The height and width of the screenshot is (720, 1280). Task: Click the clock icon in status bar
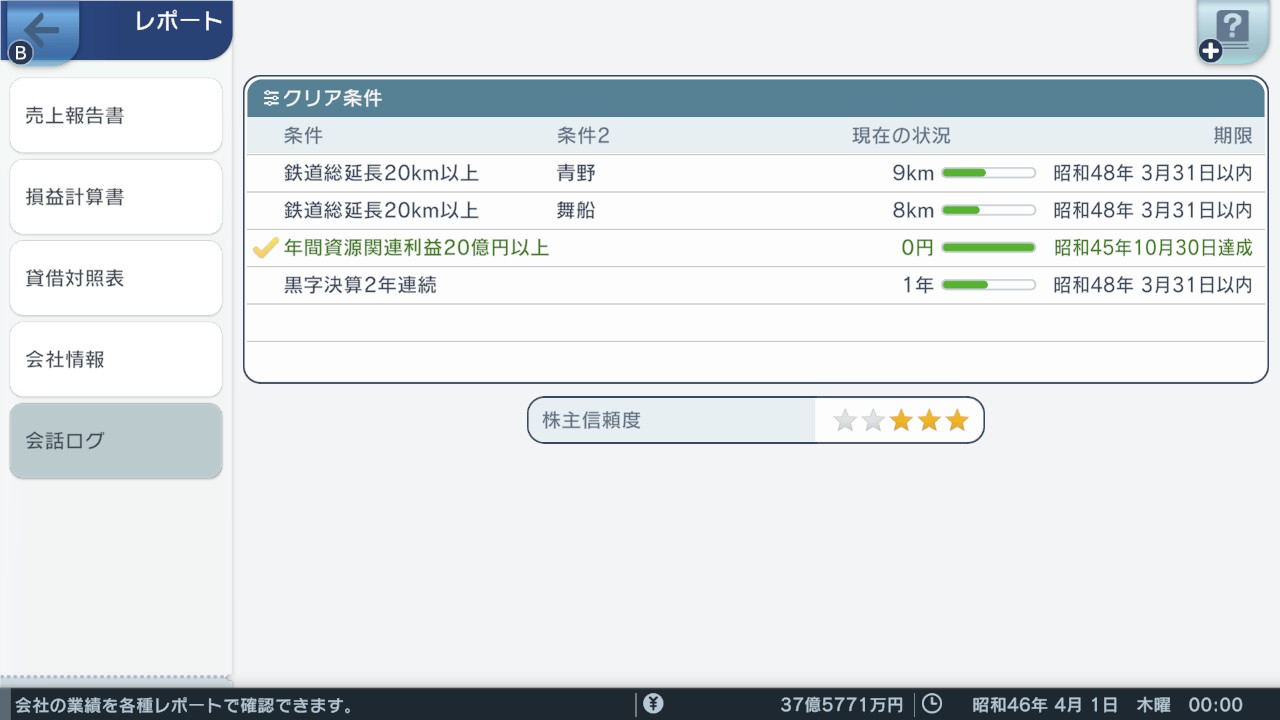click(931, 704)
